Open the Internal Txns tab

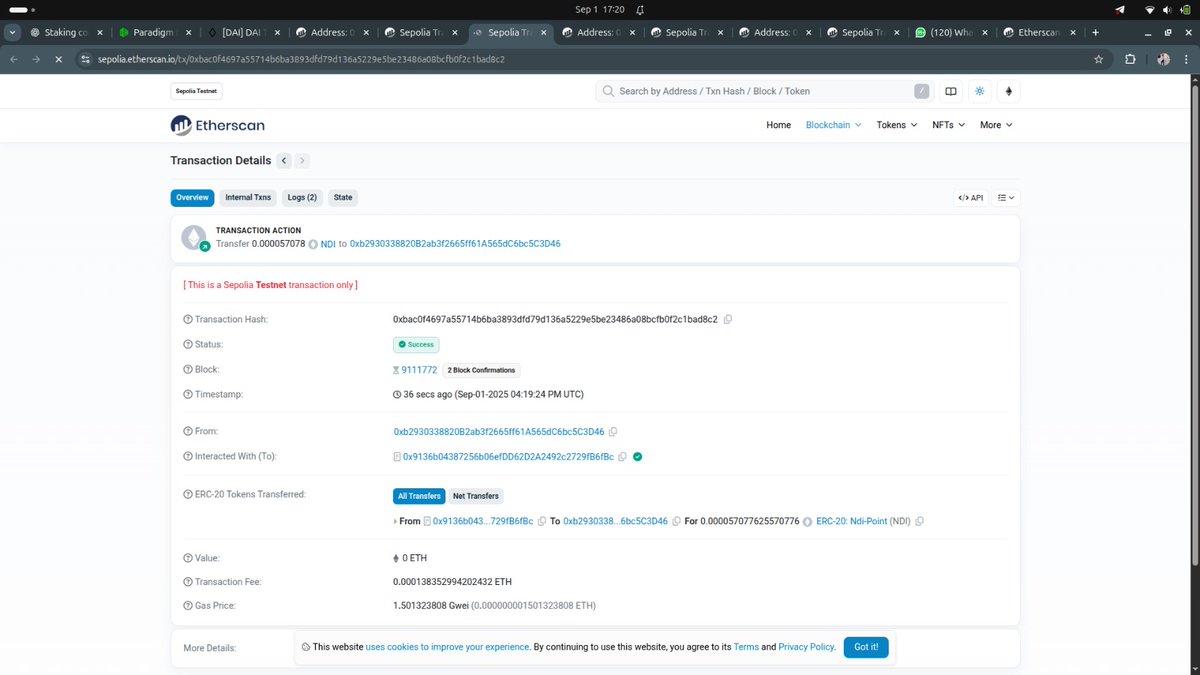coord(248,198)
